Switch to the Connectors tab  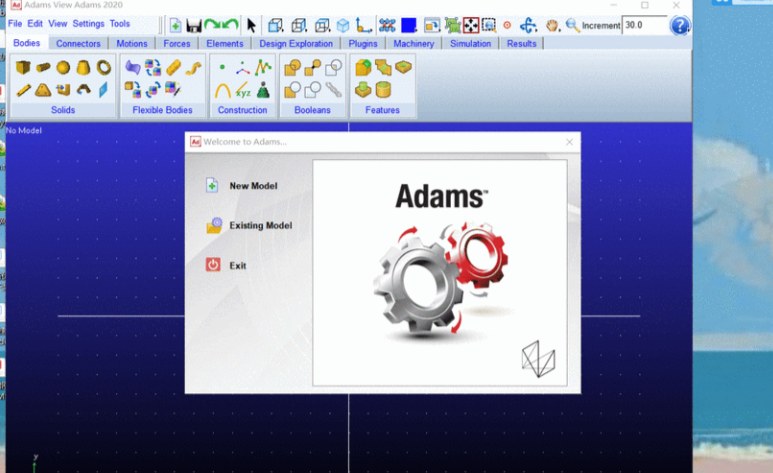point(78,44)
